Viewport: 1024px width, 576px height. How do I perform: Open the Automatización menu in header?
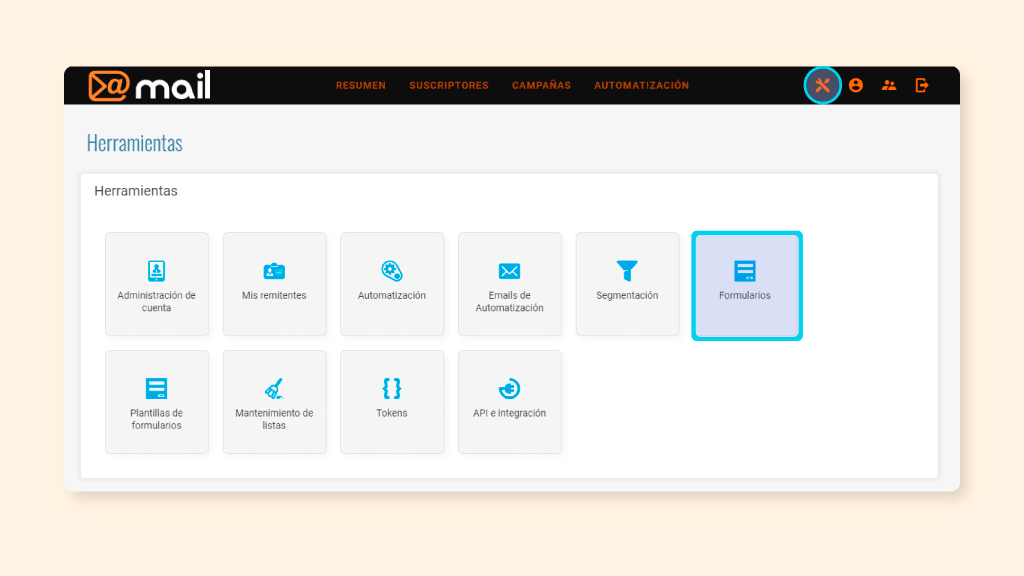641,86
